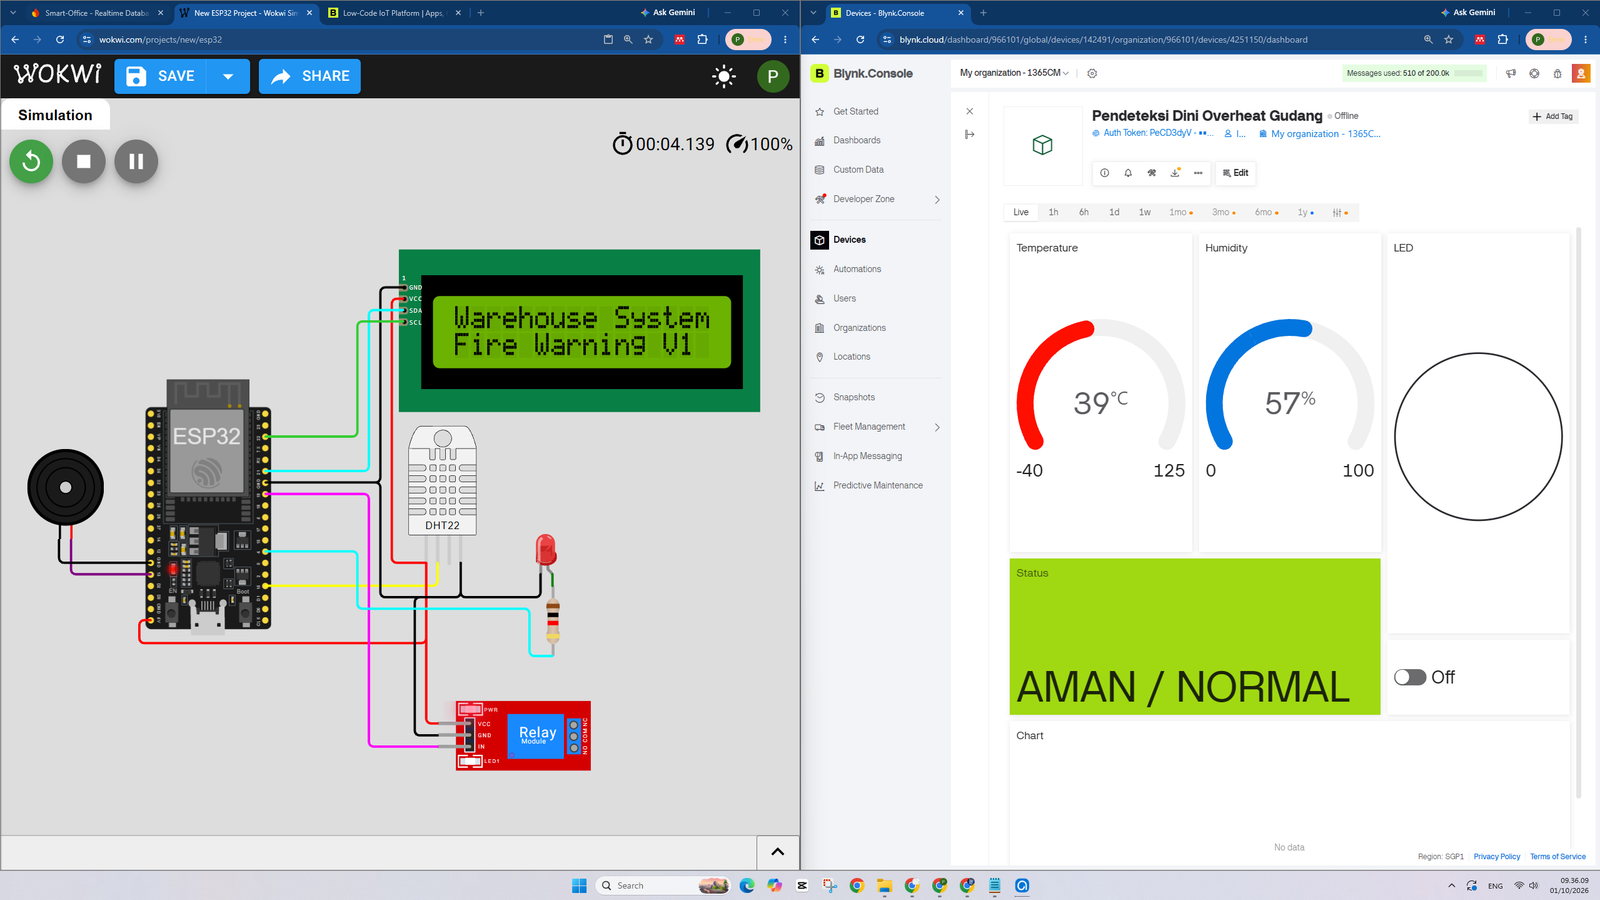
Task: Open the Blynk user account avatar
Action: [x=1581, y=73]
